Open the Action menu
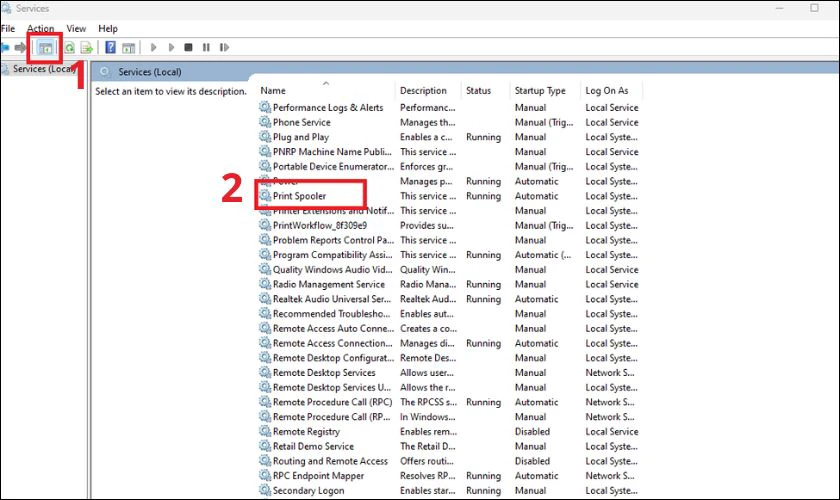This screenshot has height=500, width=840. (41, 28)
